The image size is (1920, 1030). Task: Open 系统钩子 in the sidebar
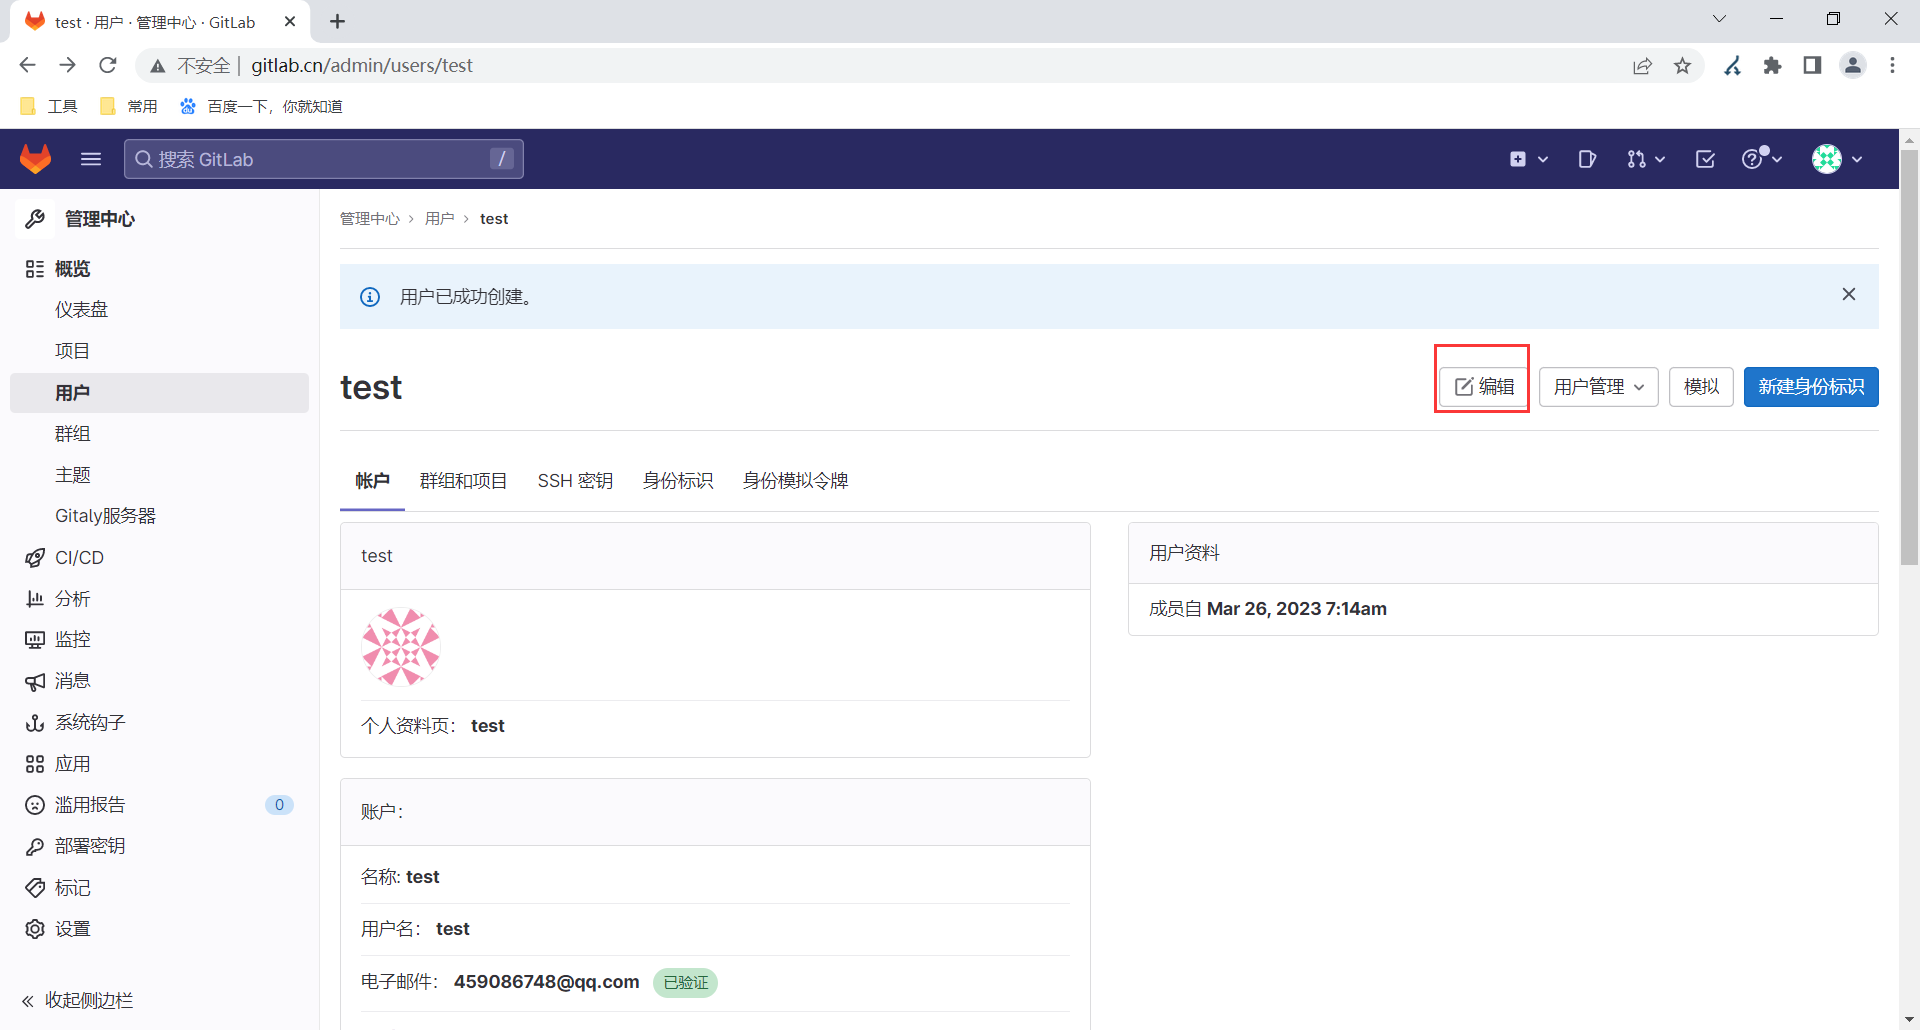tap(160, 723)
